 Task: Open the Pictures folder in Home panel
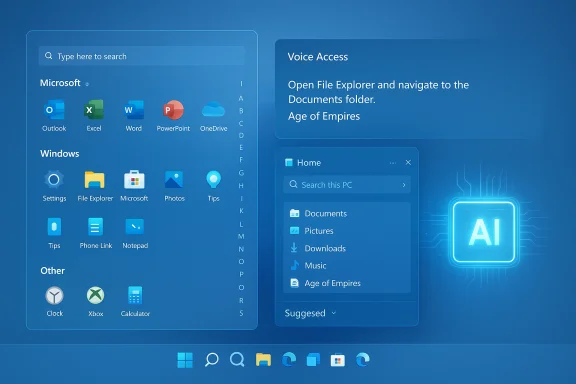347,231
